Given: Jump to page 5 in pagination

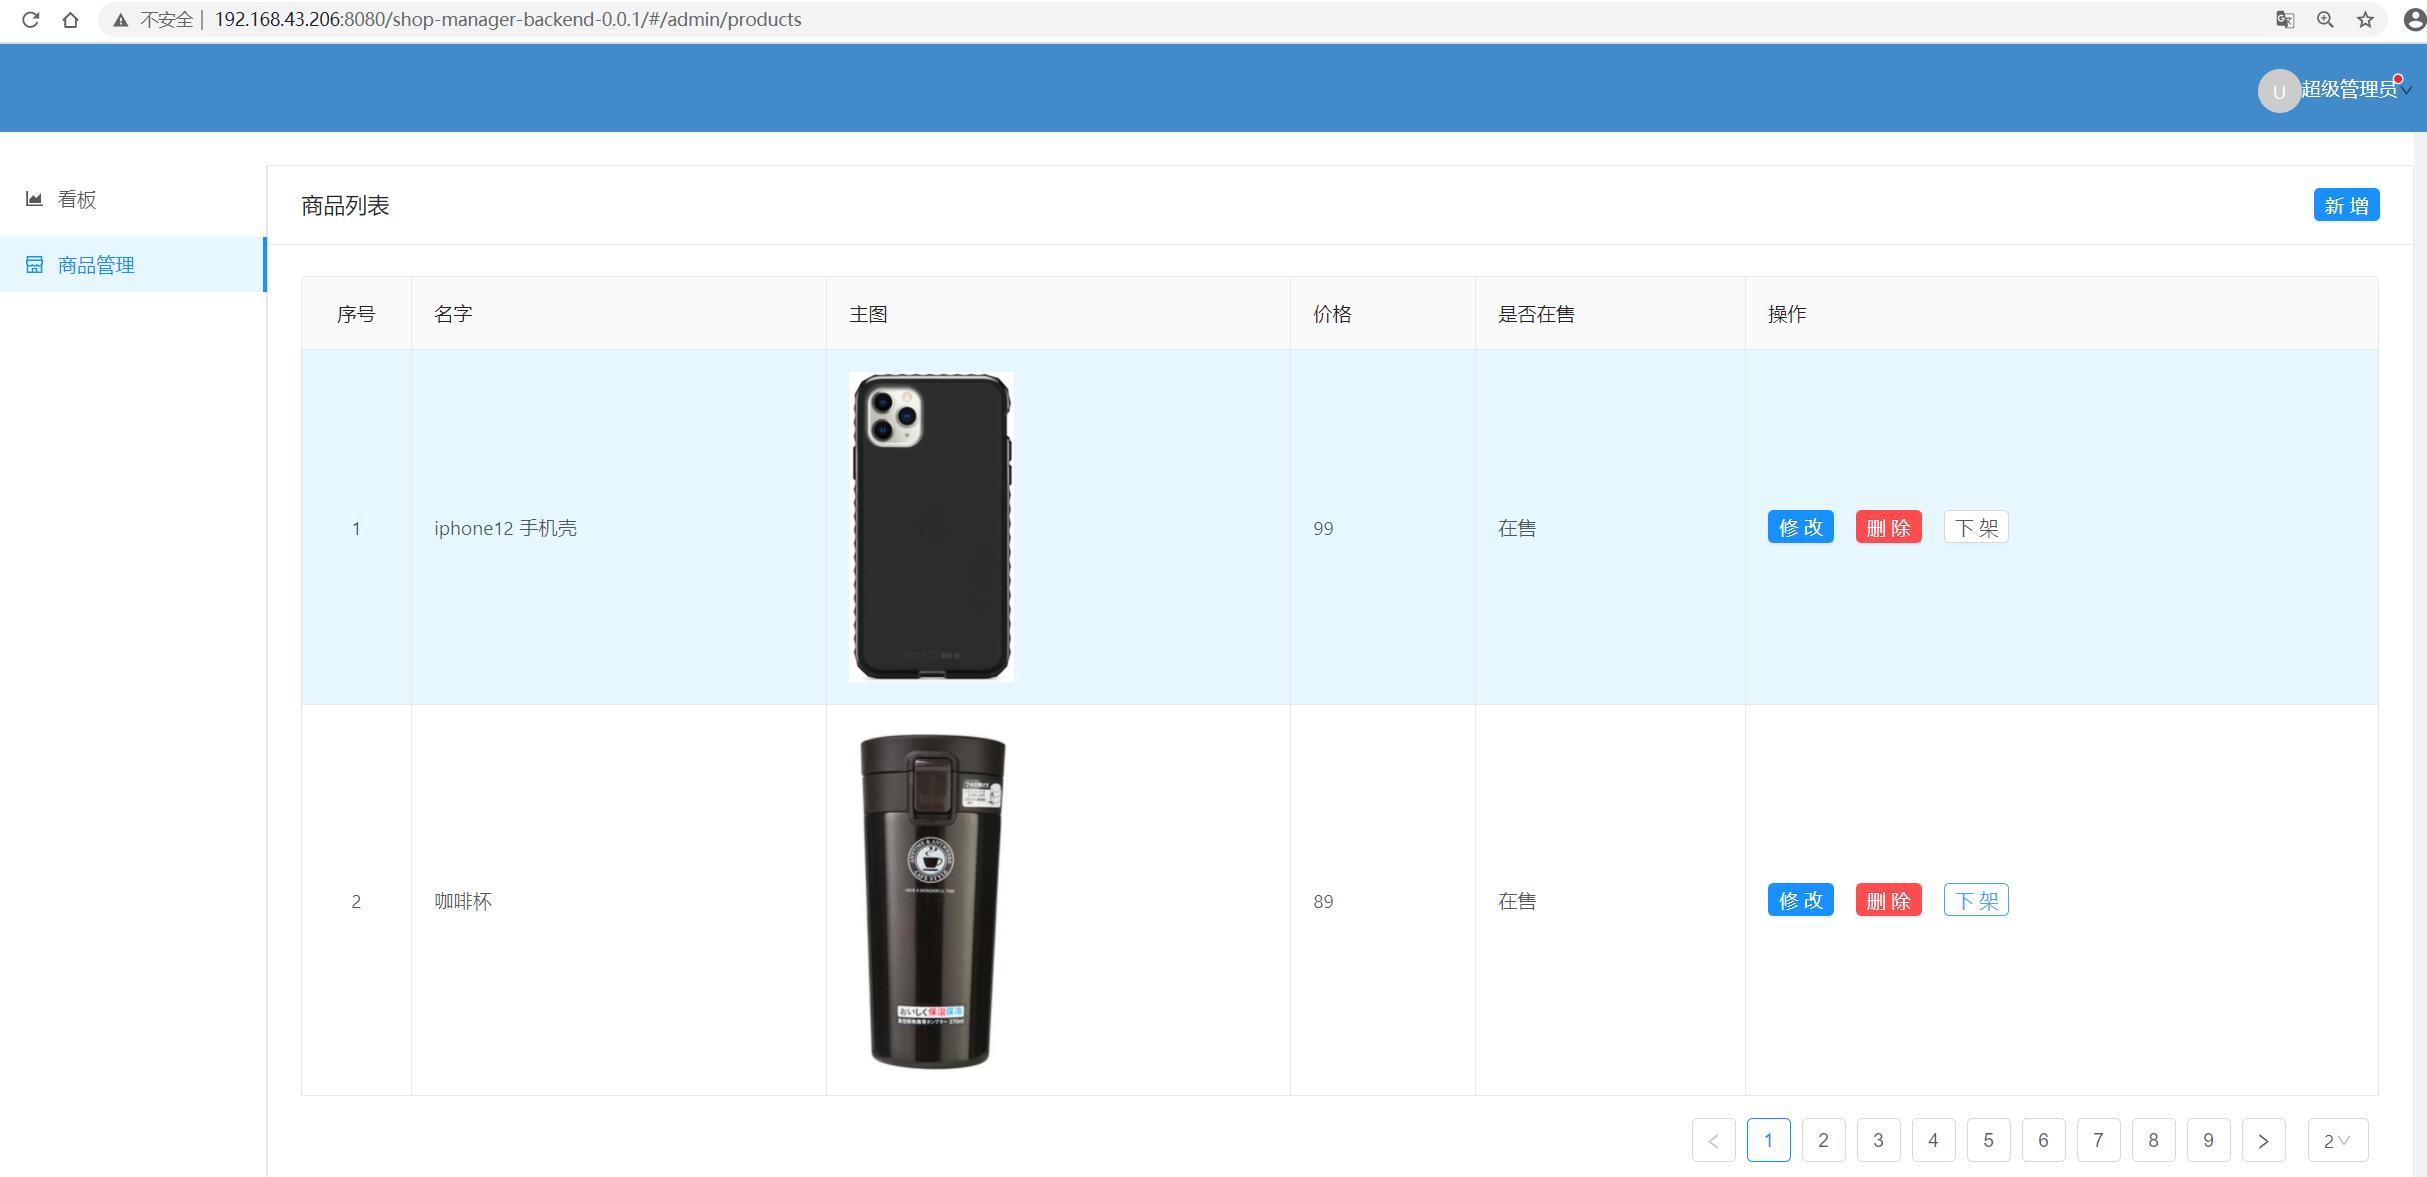Looking at the screenshot, I should [x=1988, y=1140].
